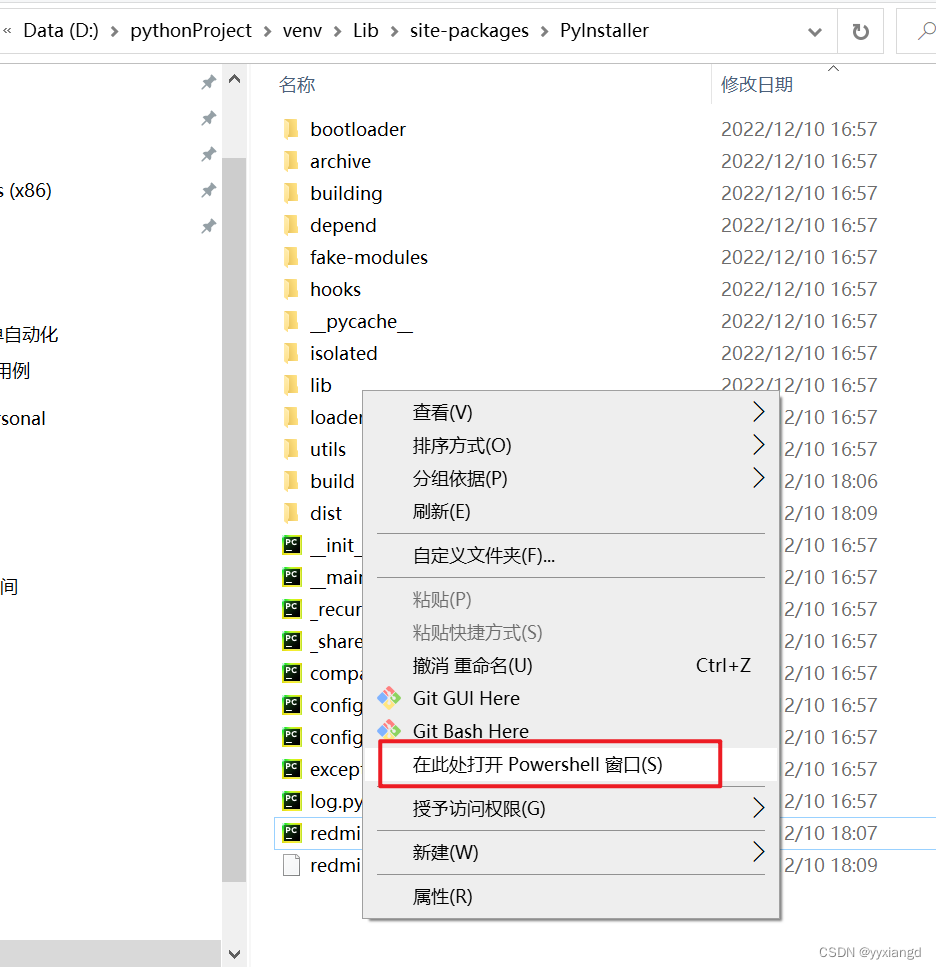Expand the chevron after Data (D:)

click(114, 32)
